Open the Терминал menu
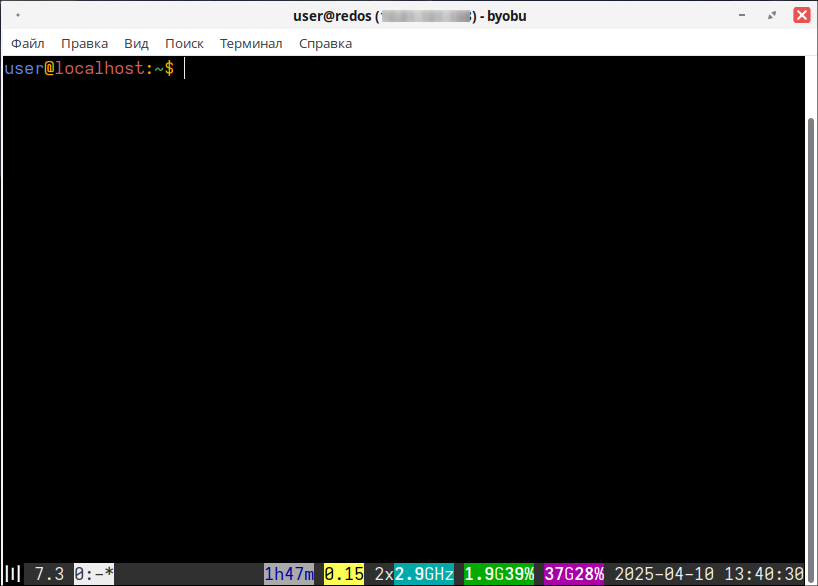This screenshot has height=586, width=818. 251,43
